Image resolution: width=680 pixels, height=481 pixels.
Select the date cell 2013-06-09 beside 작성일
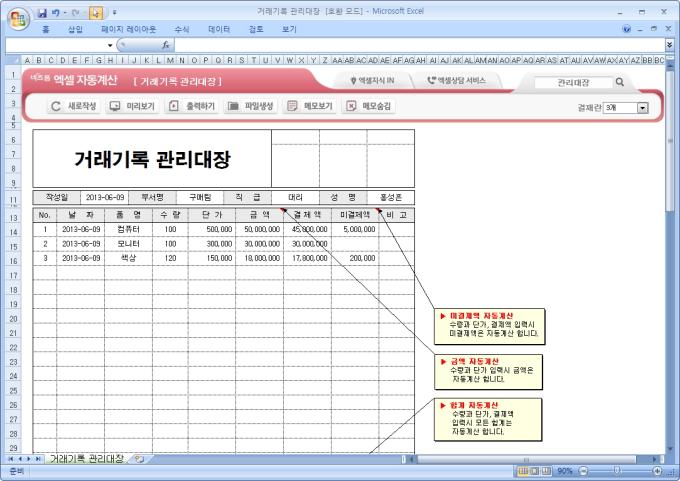click(105, 198)
